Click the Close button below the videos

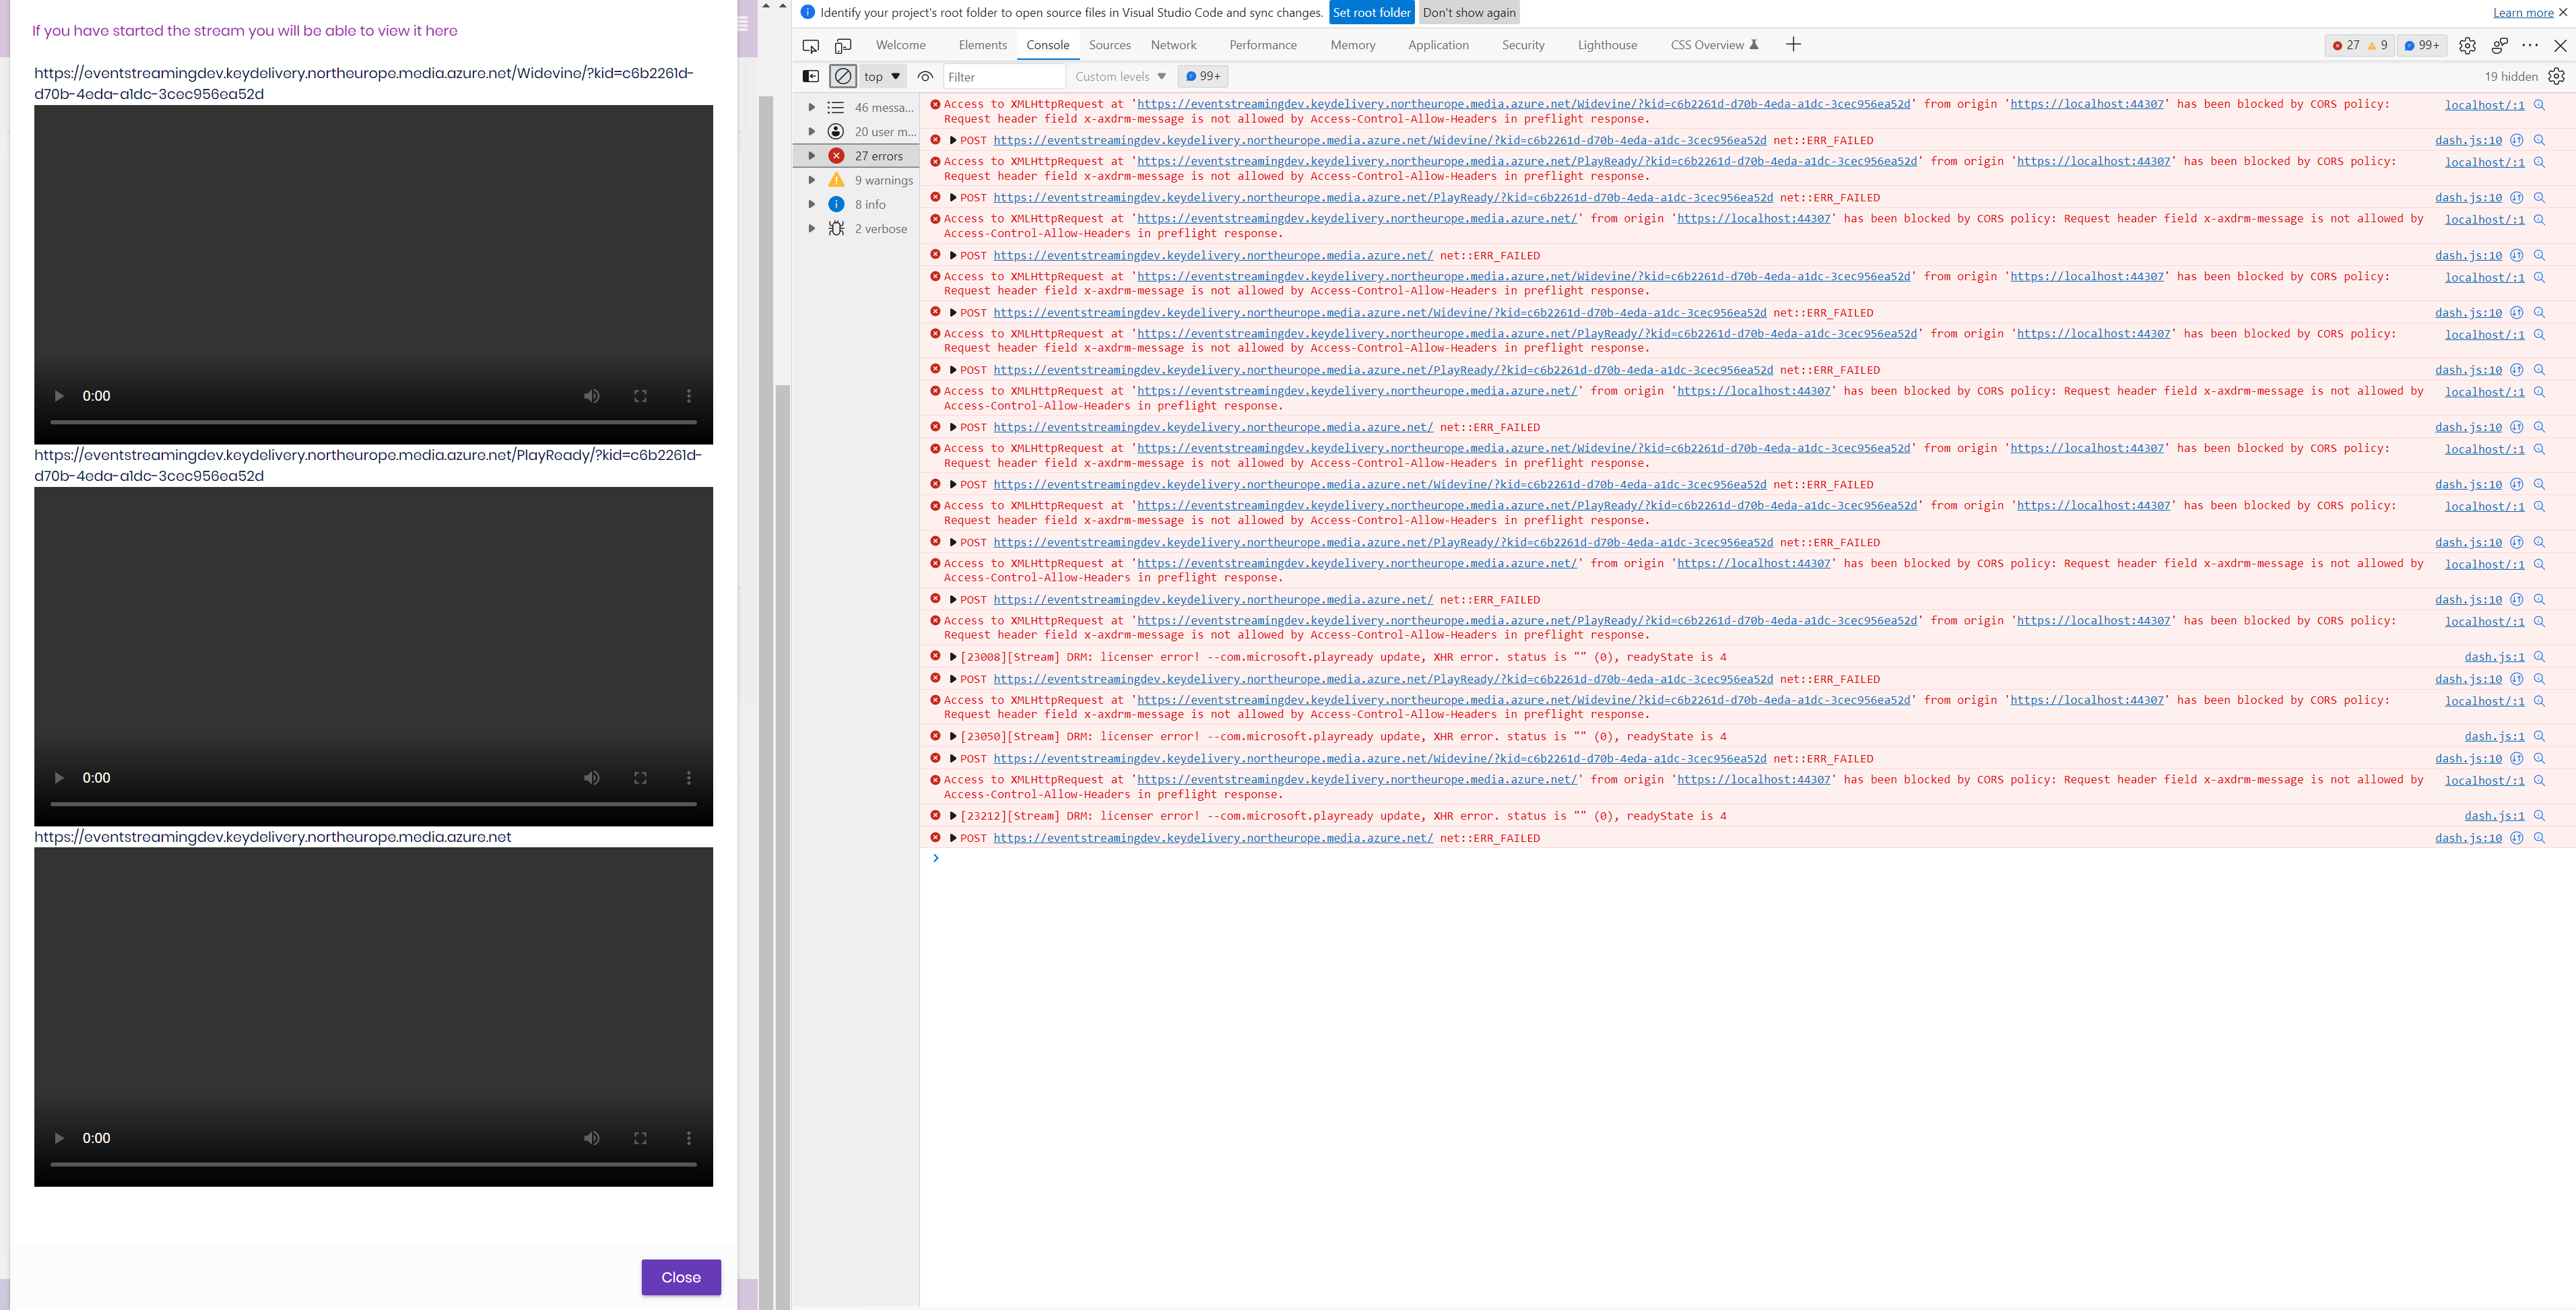pyautogui.click(x=681, y=1277)
